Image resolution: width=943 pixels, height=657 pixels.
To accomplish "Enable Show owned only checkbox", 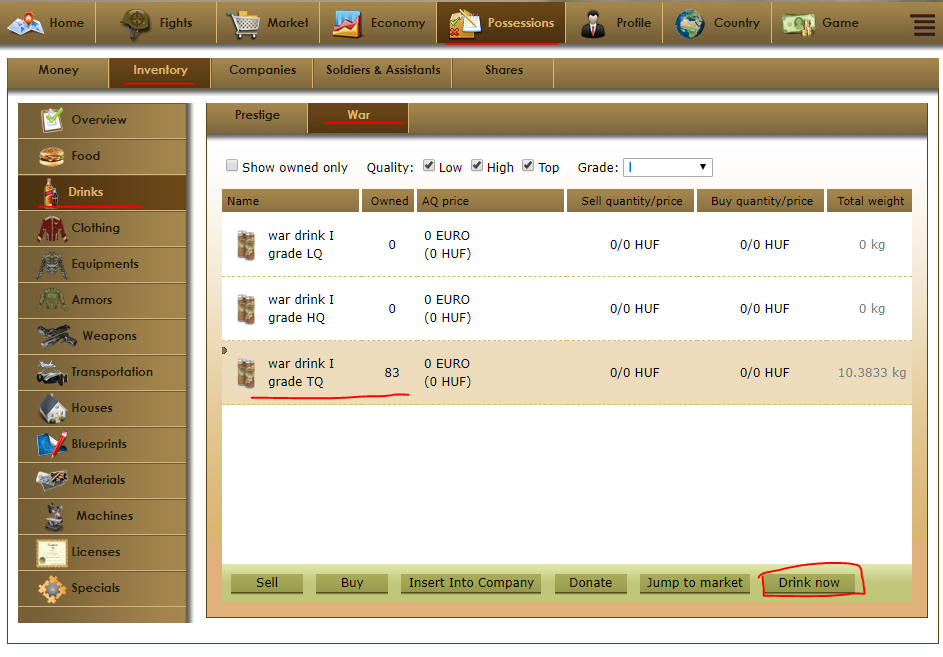I will (232, 165).
